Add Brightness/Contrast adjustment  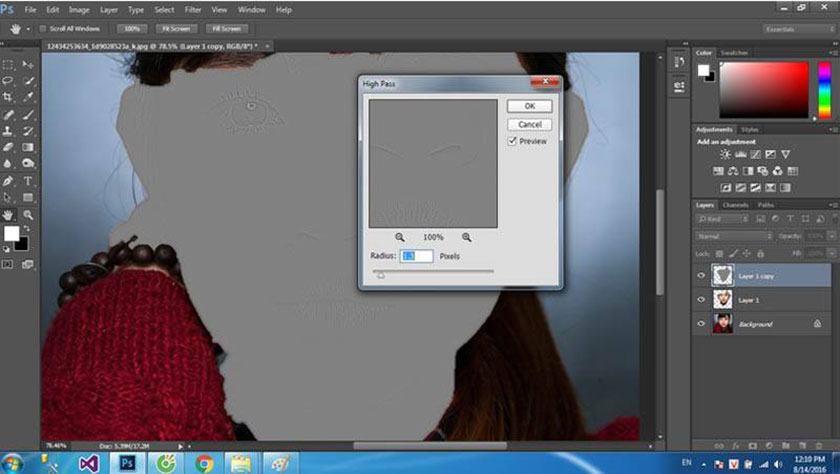click(x=725, y=154)
